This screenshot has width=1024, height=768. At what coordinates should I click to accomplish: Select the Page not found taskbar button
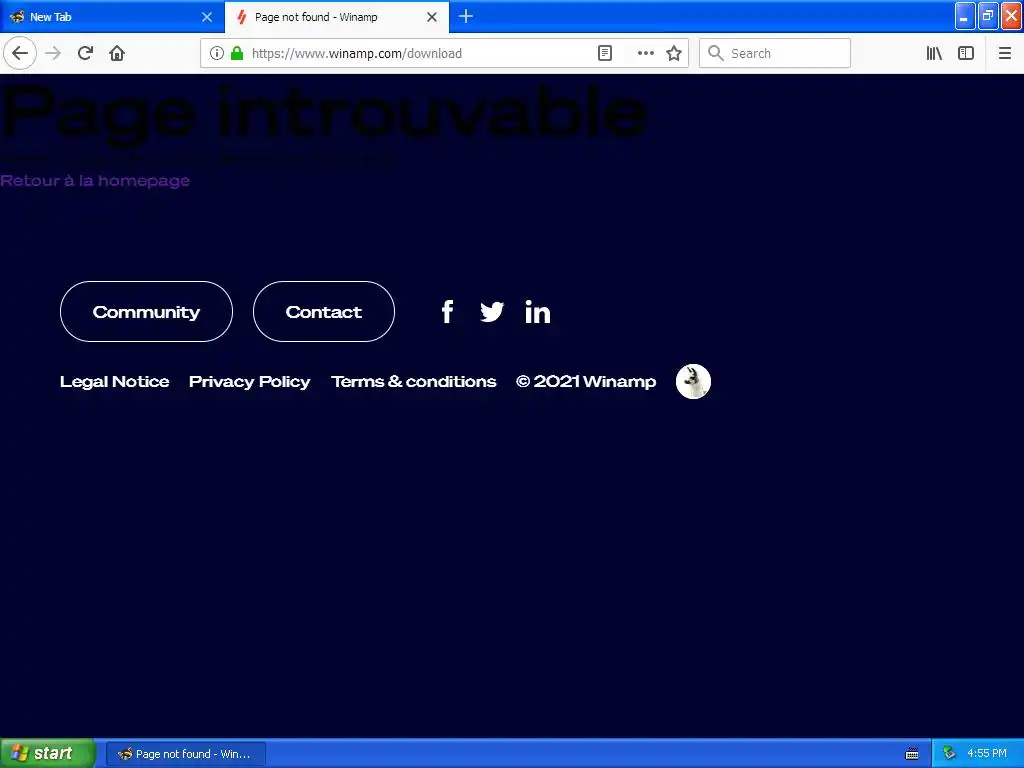pos(185,754)
